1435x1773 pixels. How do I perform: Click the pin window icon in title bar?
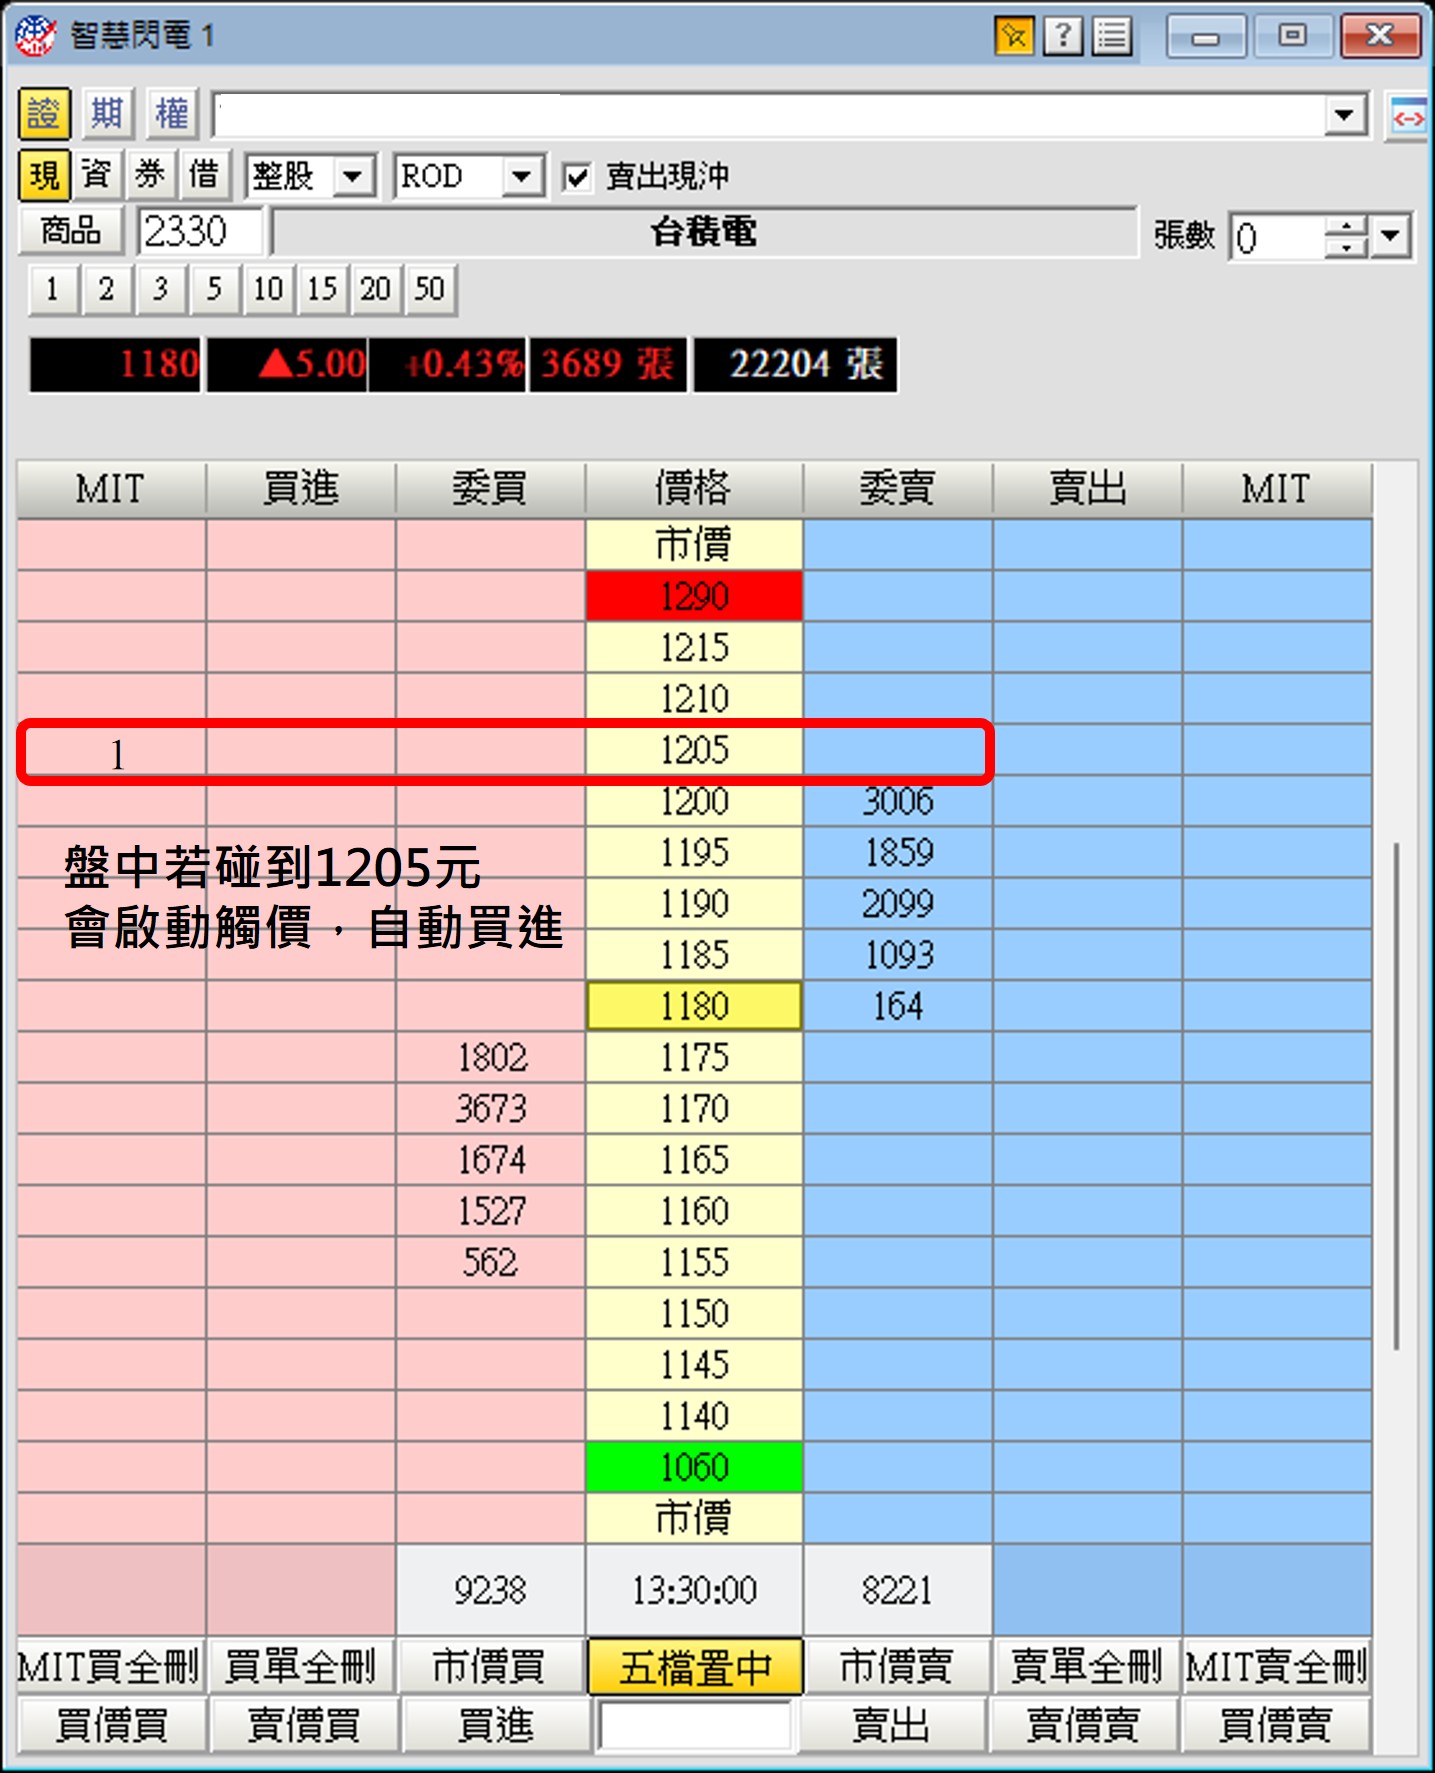point(1014,37)
